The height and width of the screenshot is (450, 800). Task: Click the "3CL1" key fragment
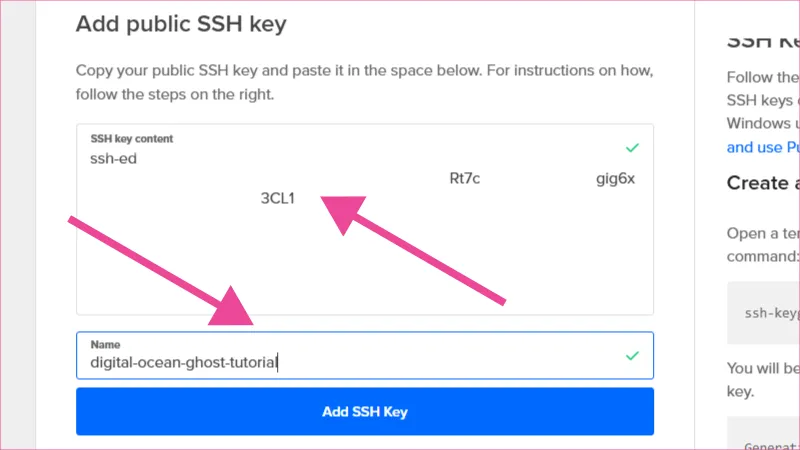[x=278, y=198]
